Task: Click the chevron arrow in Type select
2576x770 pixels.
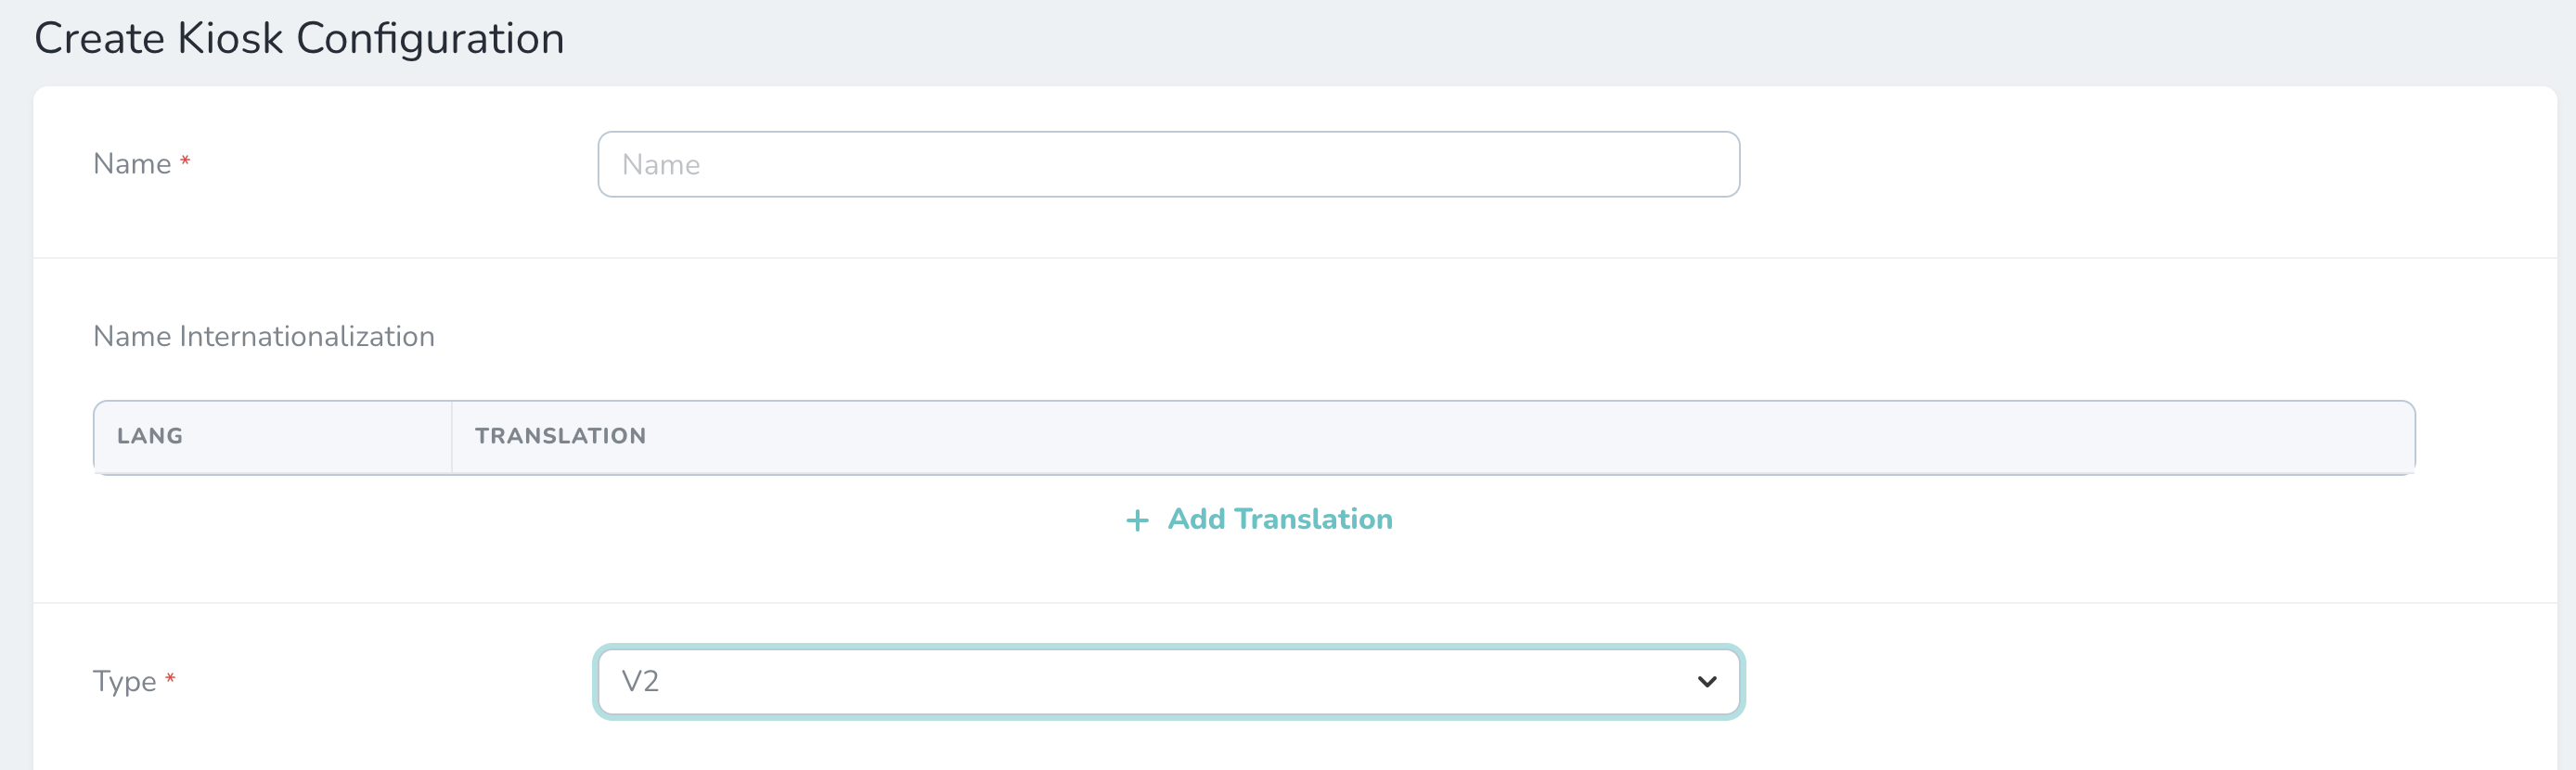Action: click(1706, 681)
